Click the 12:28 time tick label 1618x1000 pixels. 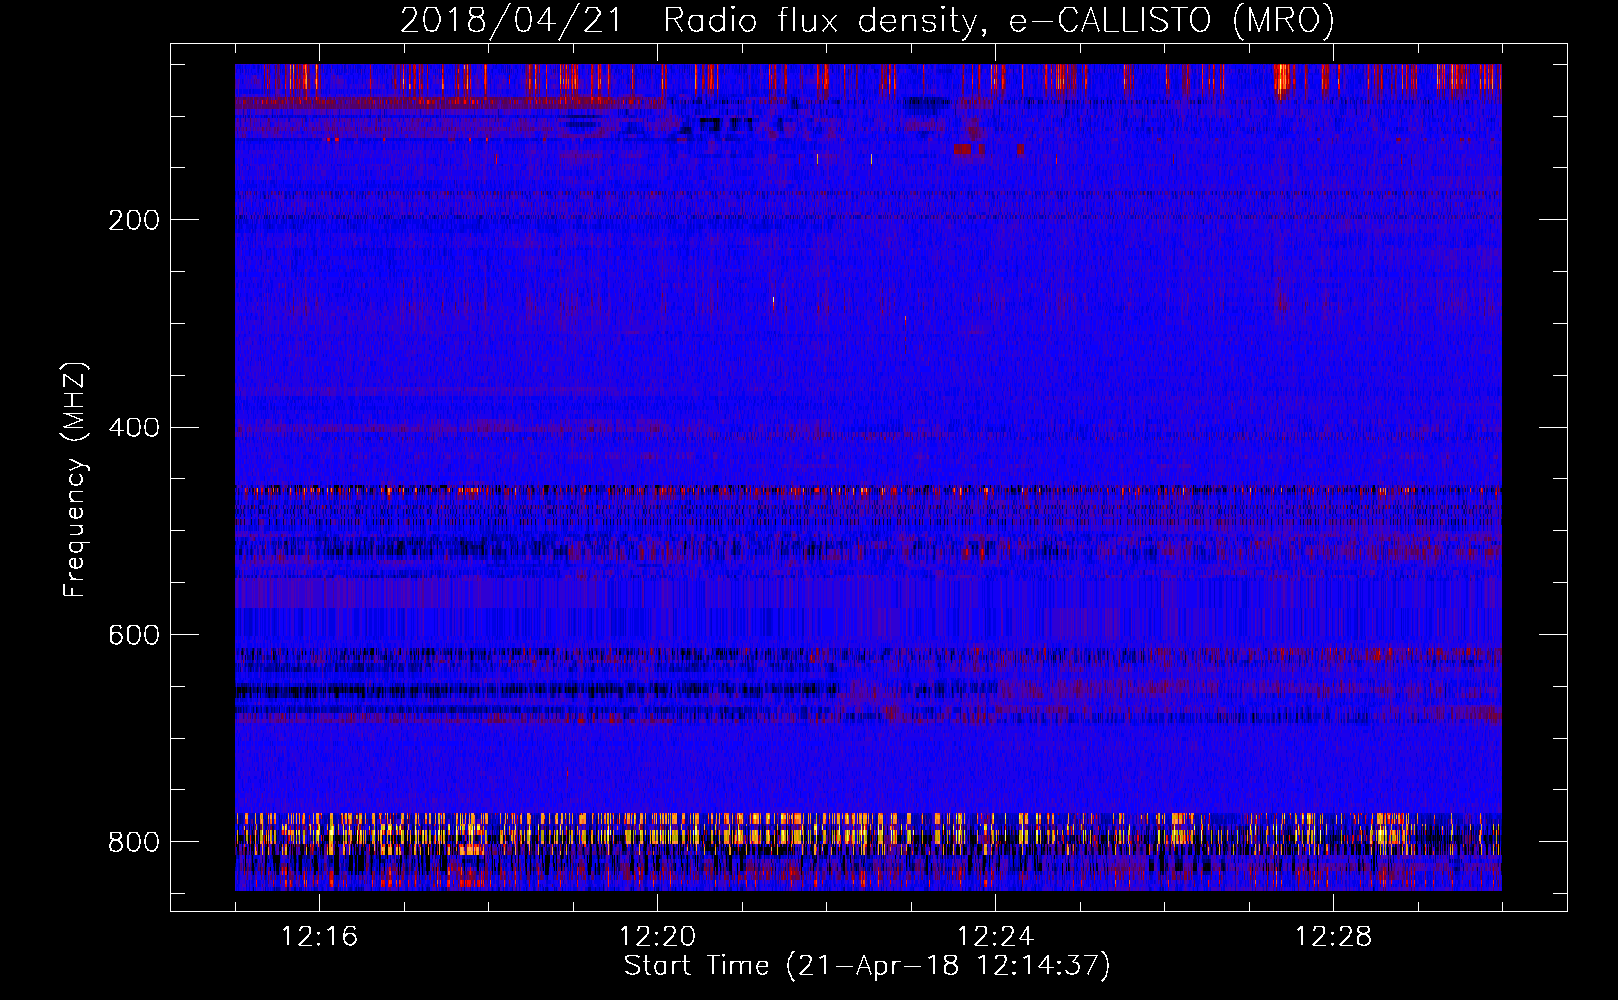[1333, 937]
